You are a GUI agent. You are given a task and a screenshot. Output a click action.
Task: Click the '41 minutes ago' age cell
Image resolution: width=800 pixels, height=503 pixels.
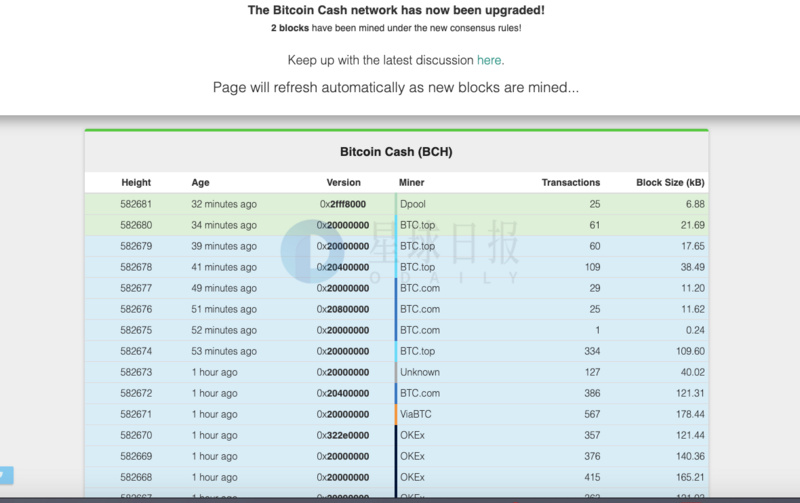click(x=224, y=267)
